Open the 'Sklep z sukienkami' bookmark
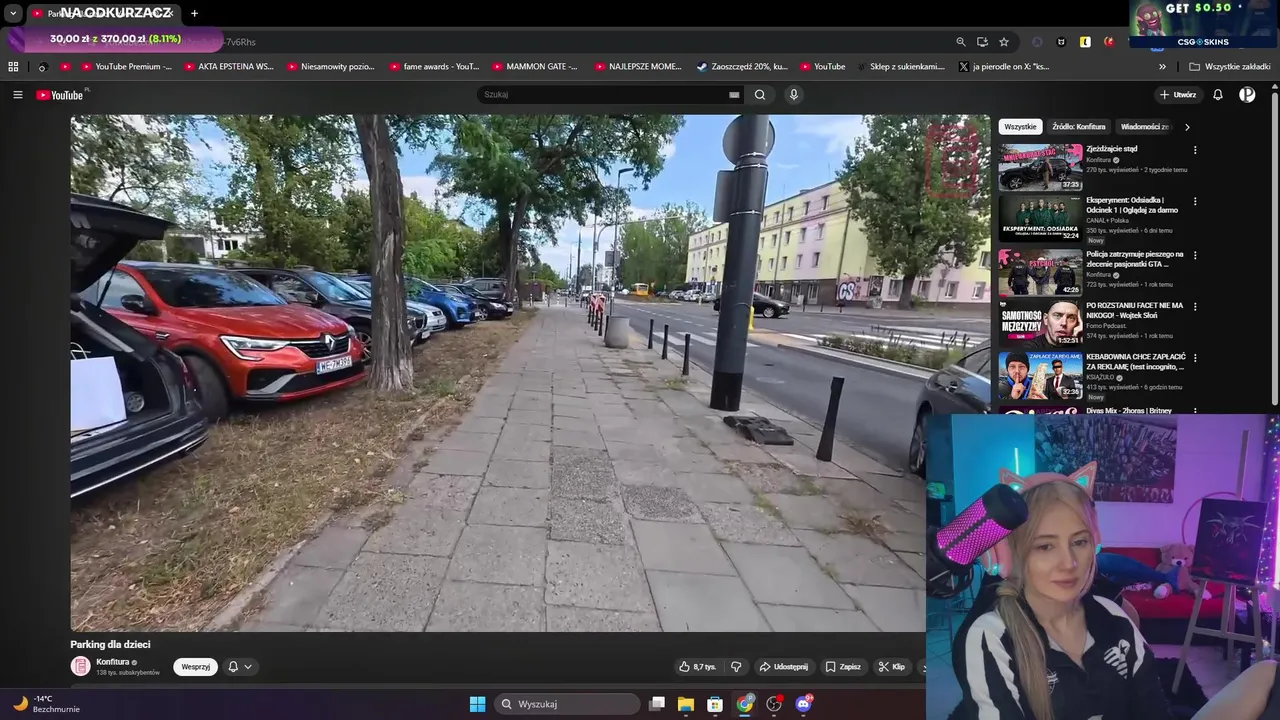 coord(899,67)
